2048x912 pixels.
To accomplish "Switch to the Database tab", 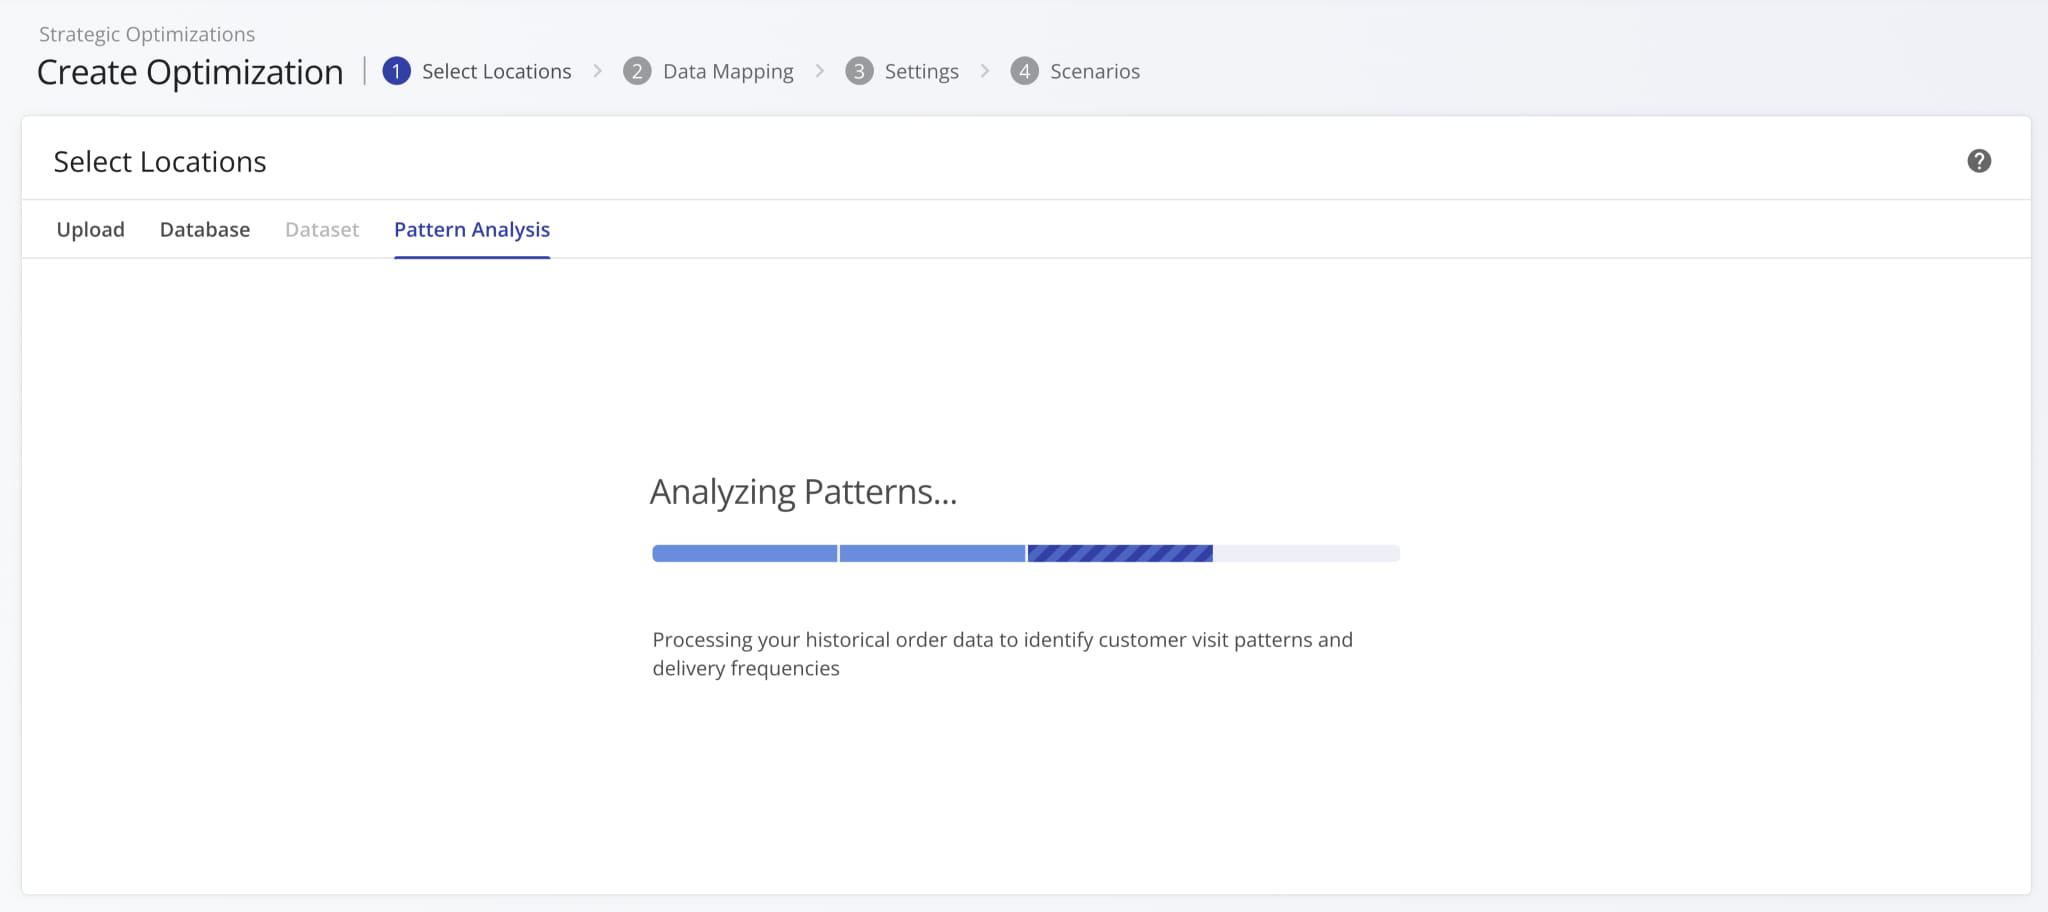I will pyautogui.click(x=204, y=229).
